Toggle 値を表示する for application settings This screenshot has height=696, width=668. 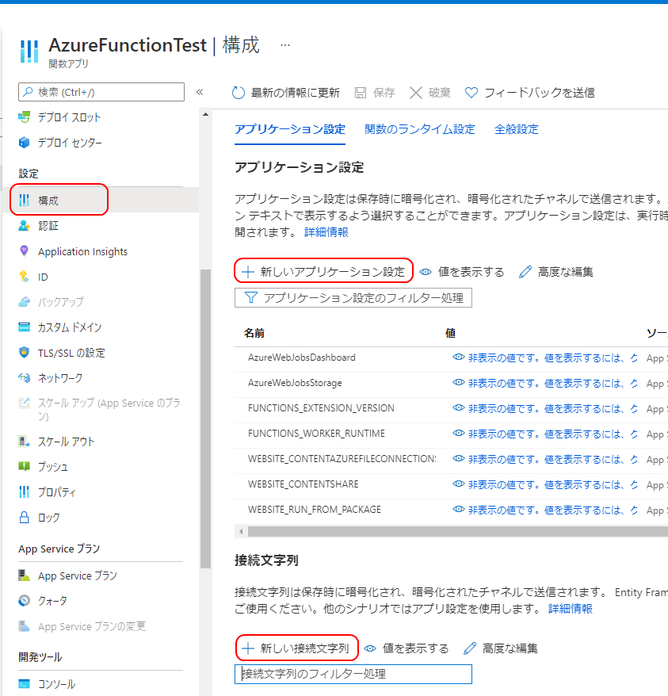(x=462, y=272)
